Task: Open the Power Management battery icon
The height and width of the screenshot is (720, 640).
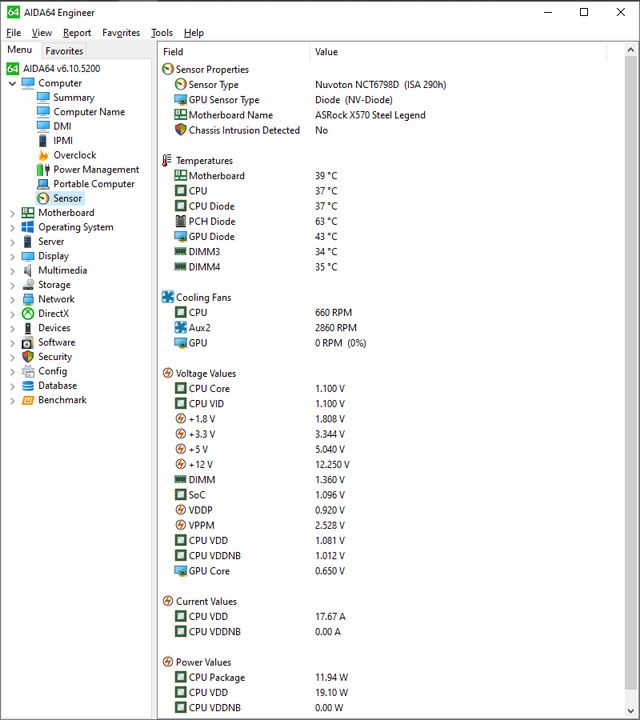Action: coord(43,169)
